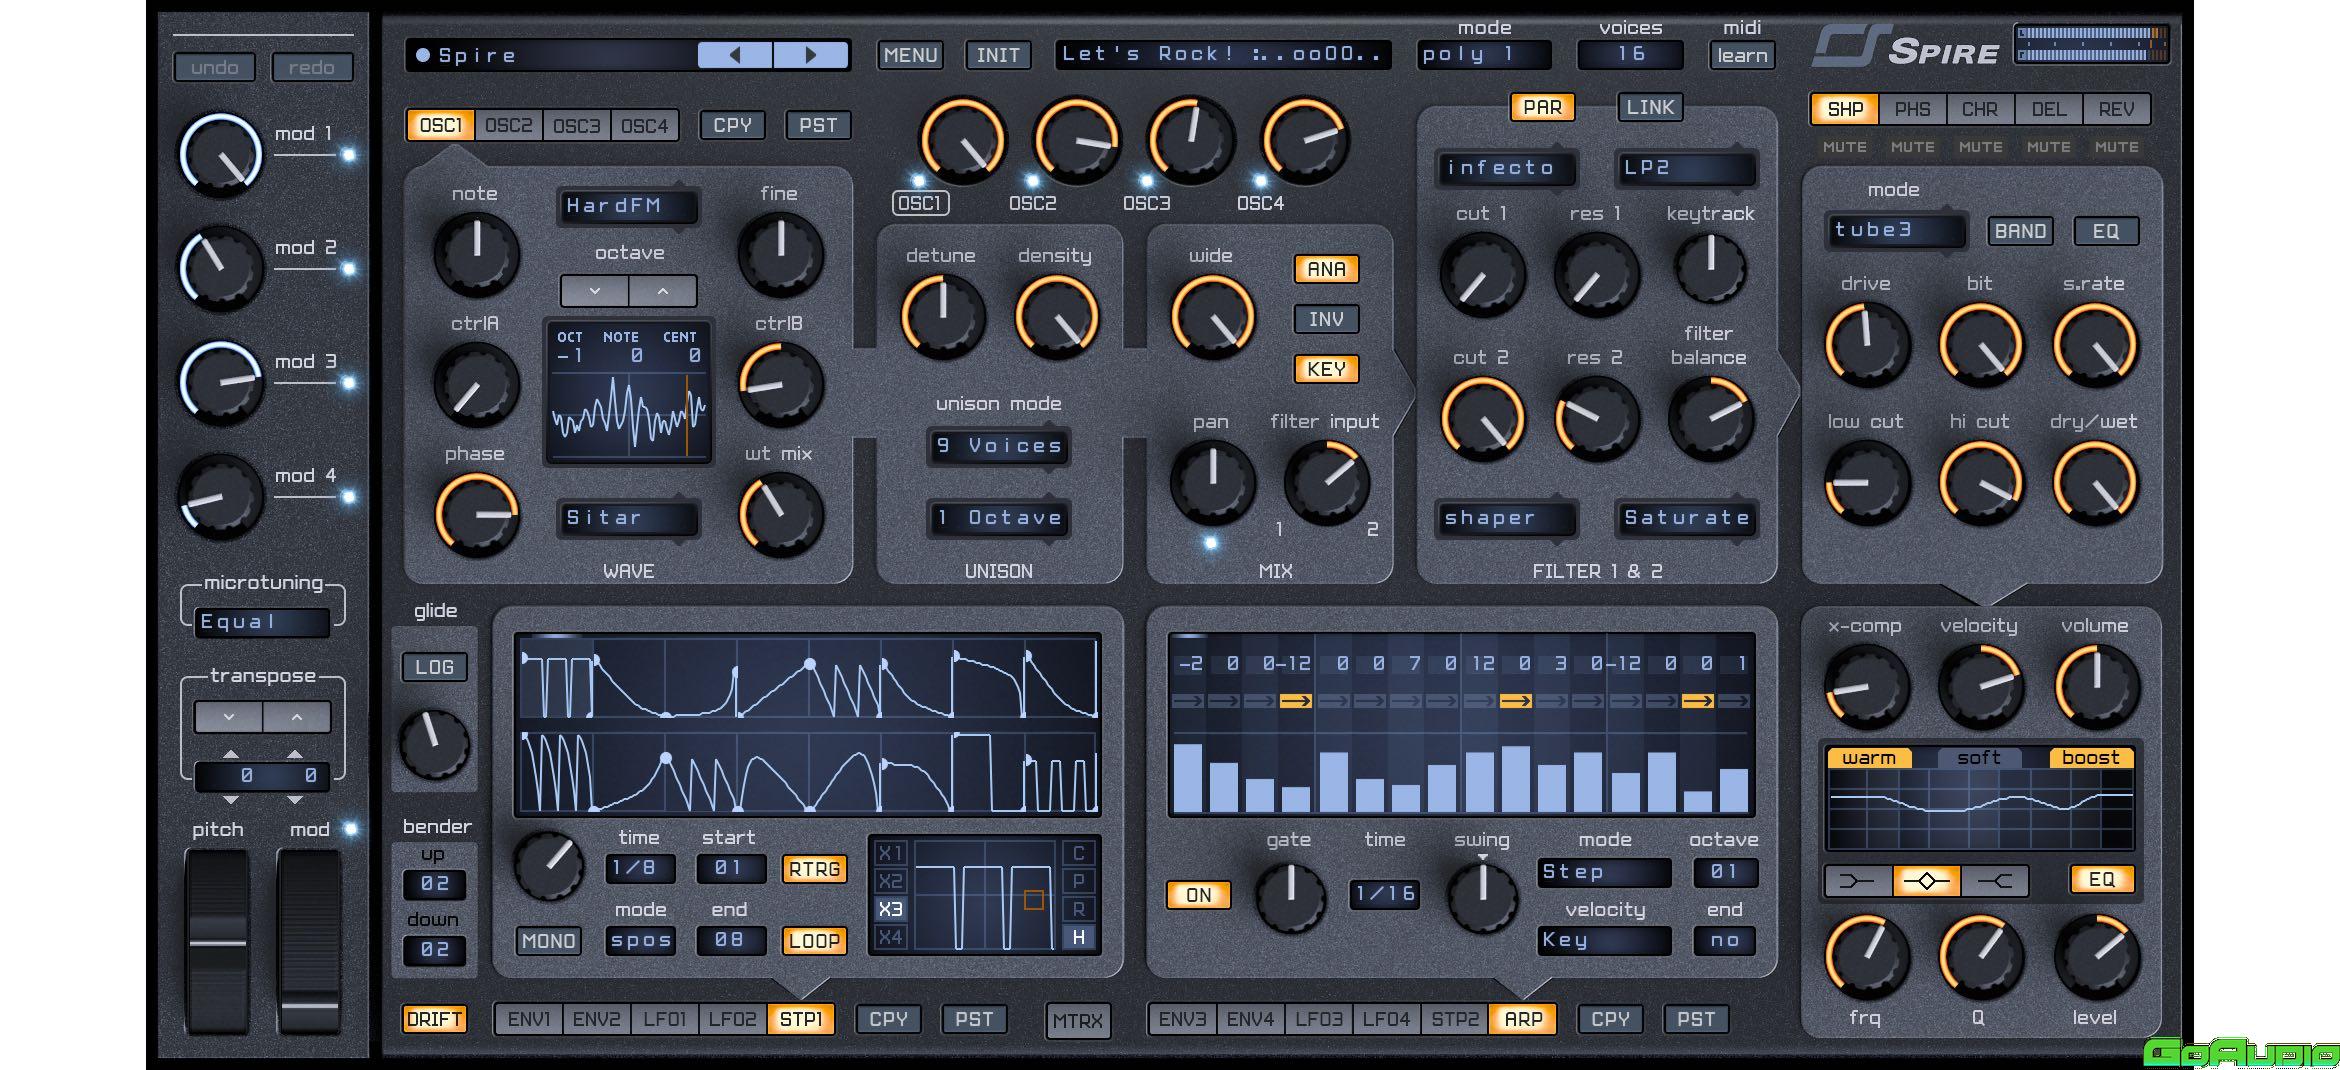
Task: Select the peak EQ shape icon
Action: tap(1927, 880)
